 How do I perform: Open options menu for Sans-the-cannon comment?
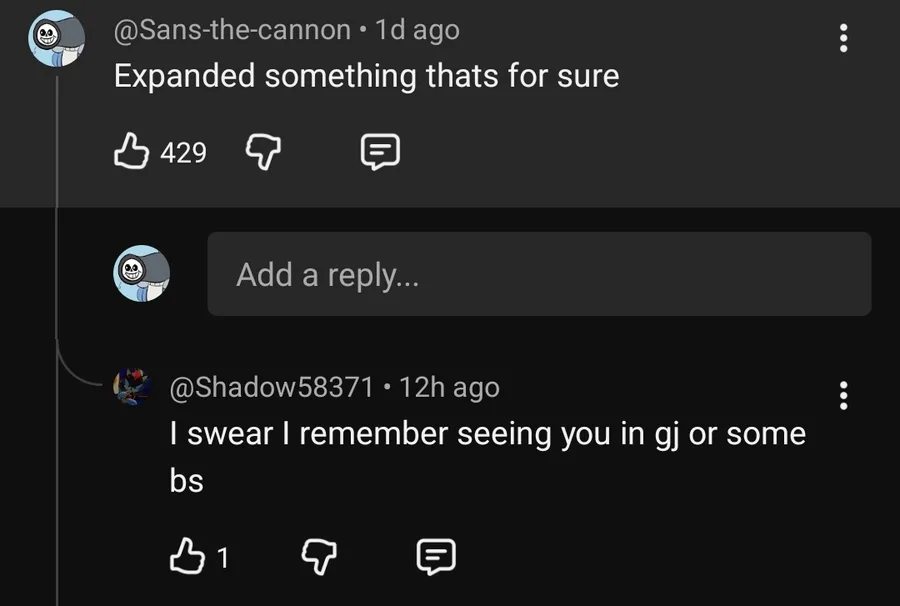coord(844,38)
